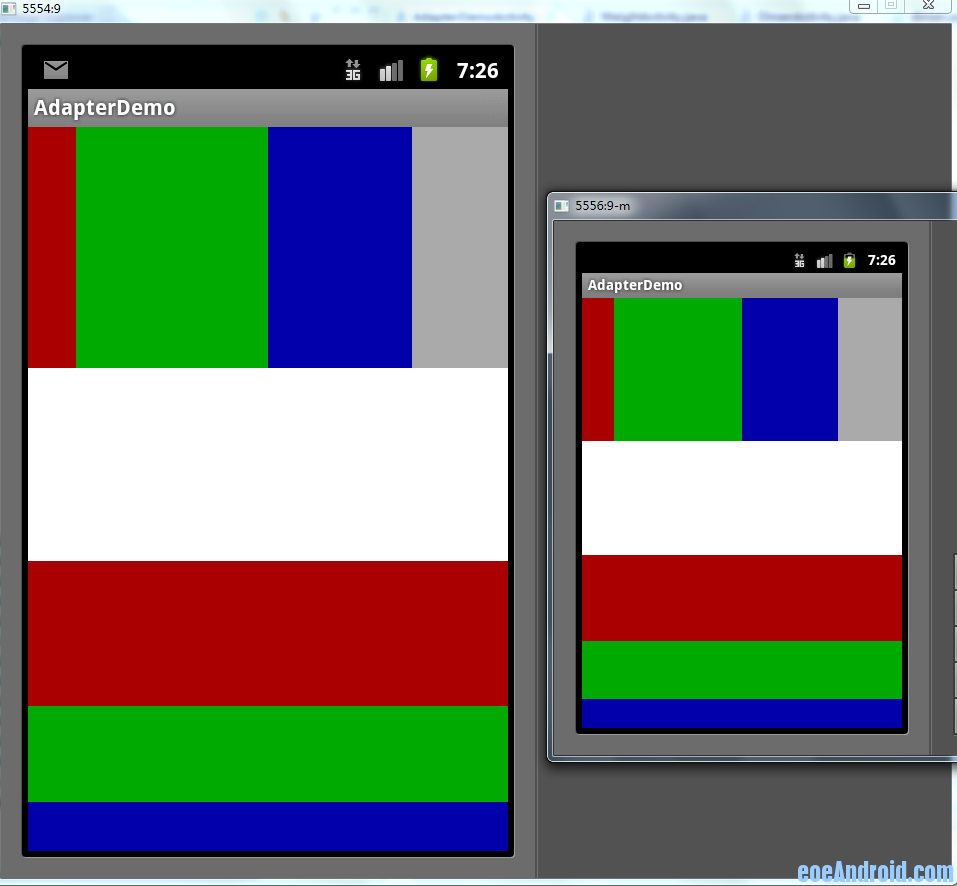Tap the mail notification icon in status bar
Viewport: 957px width, 886px height.
tap(56, 70)
